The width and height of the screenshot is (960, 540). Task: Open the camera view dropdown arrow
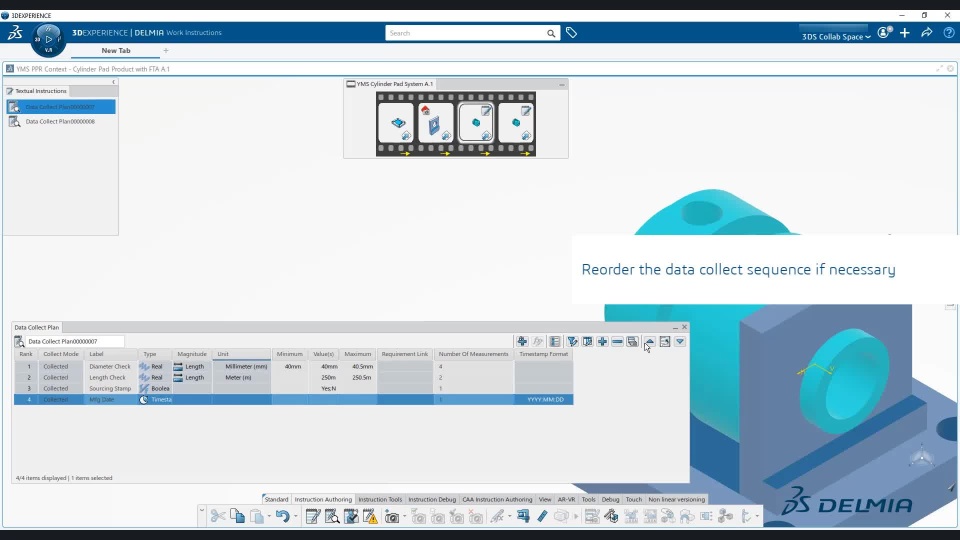pyautogui.click(x=404, y=517)
